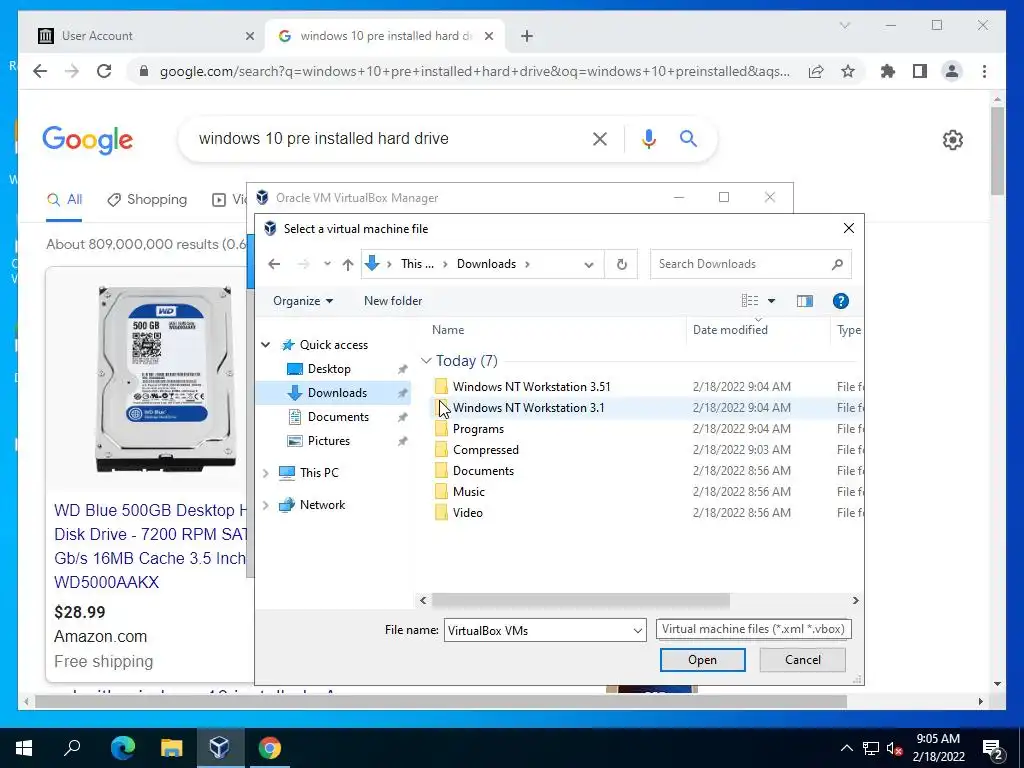This screenshot has width=1024, height=768.
Task: Go up one folder level in dialog
Action: click(347, 264)
